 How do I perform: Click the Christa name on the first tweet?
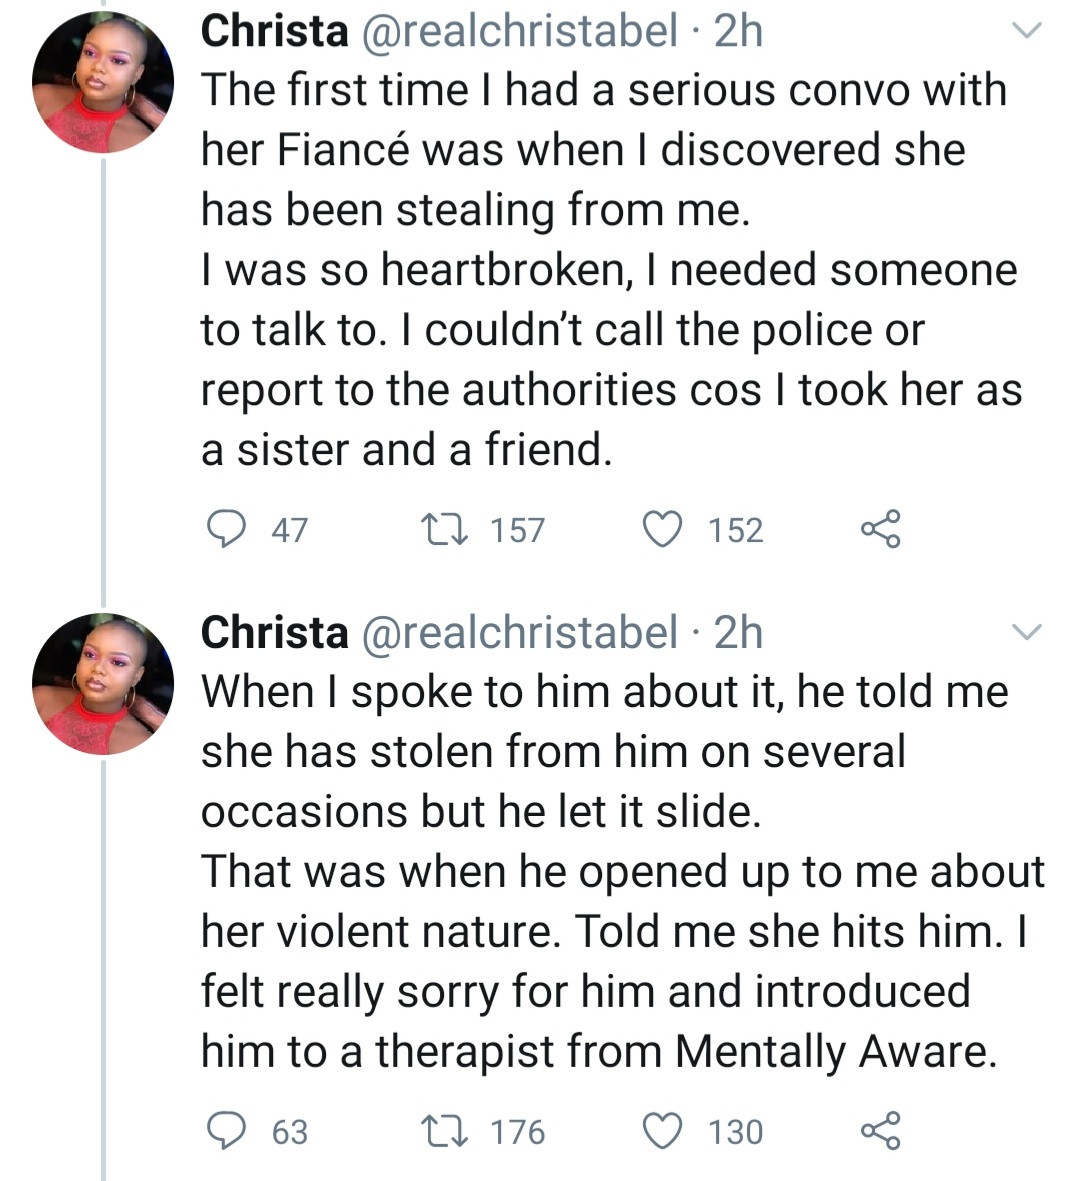[274, 31]
